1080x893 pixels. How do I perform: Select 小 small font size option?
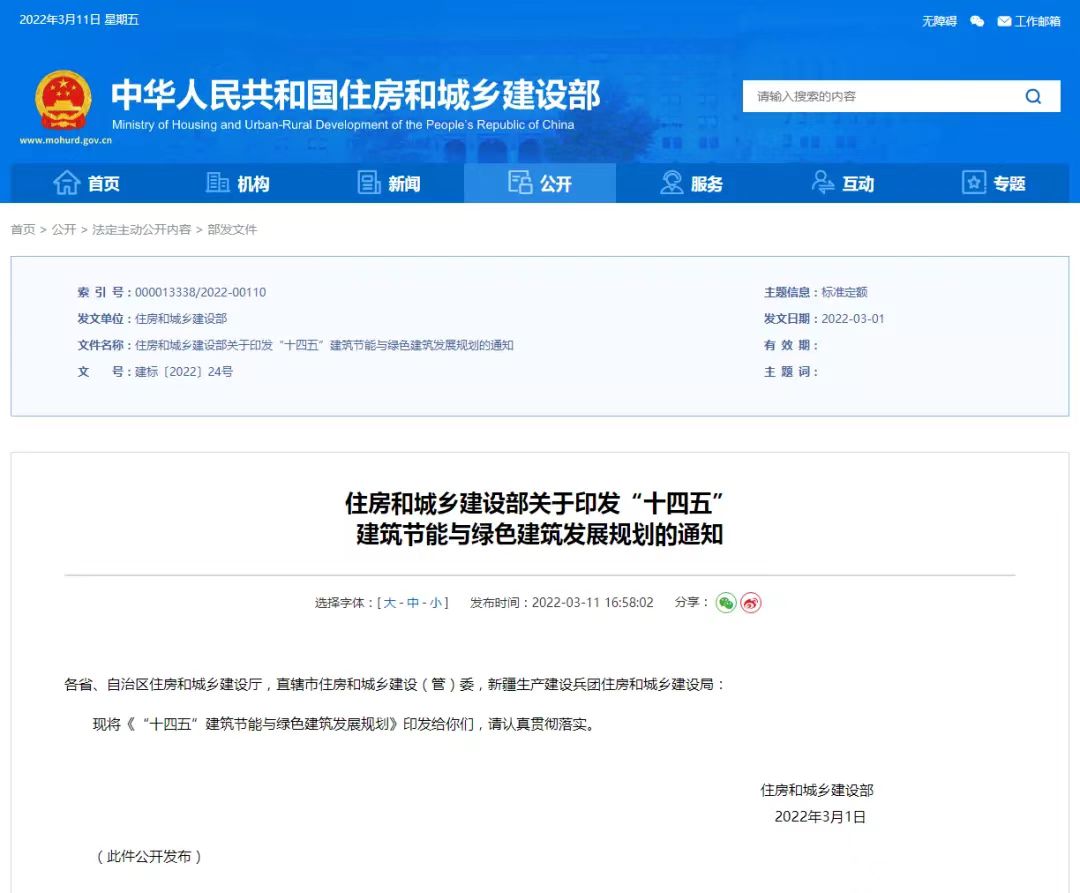pyautogui.click(x=434, y=602)
